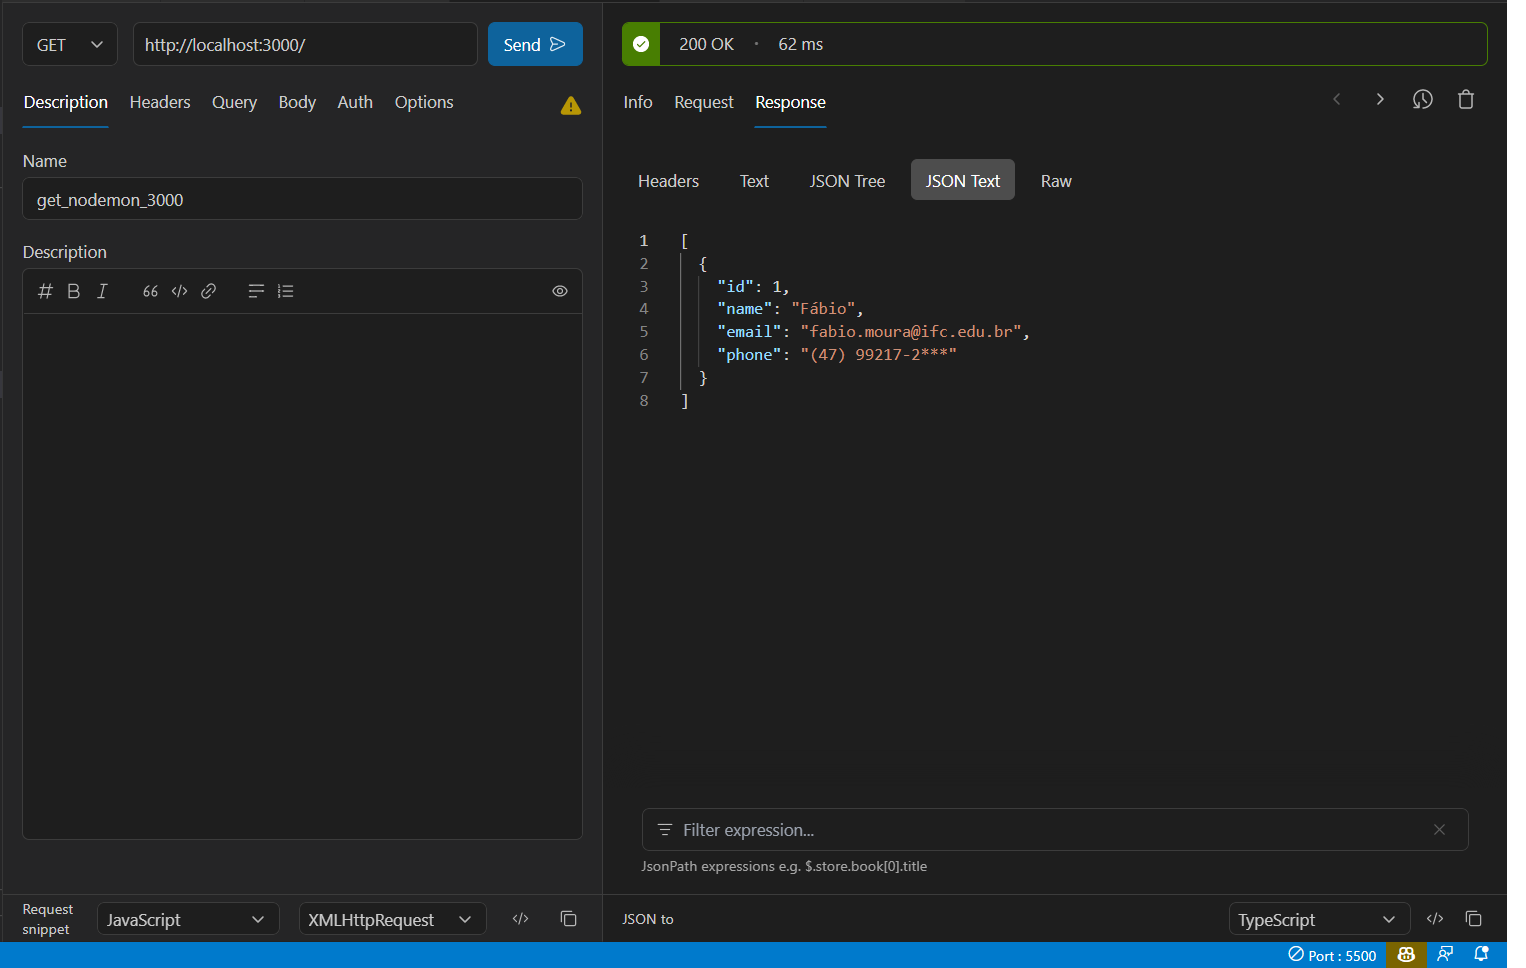Open the Headers request tab
This screenshot has height=968, width=1526.
pyautogui.click(x=160, y=102)
